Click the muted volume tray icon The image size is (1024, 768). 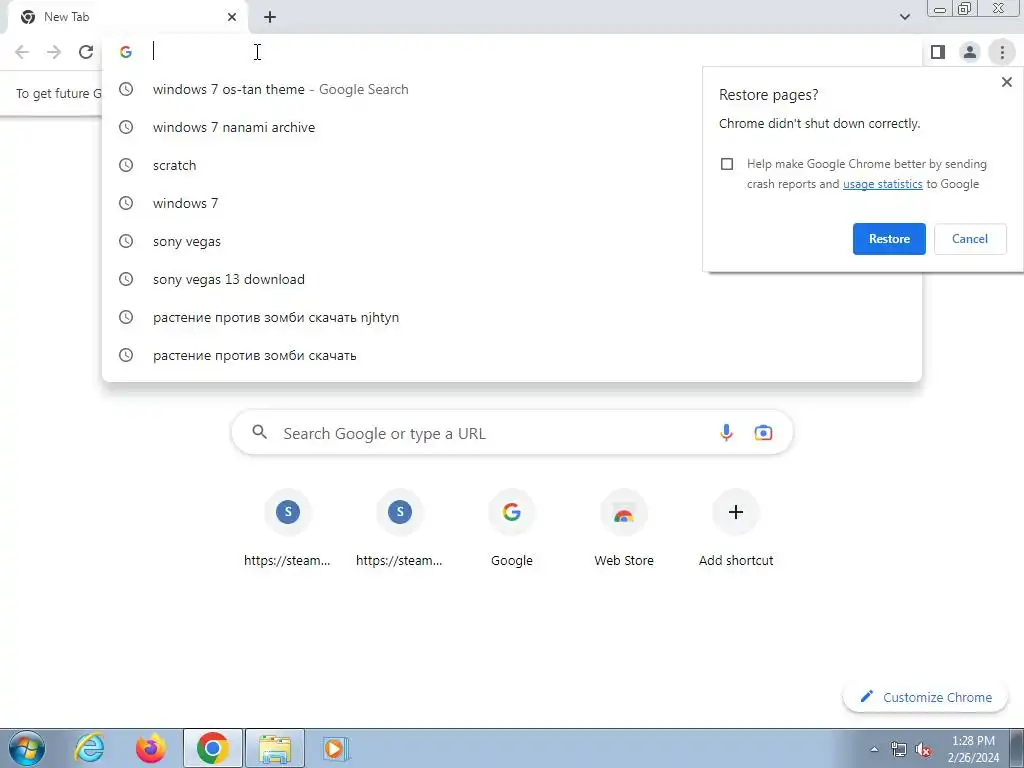tap(923, 750)
